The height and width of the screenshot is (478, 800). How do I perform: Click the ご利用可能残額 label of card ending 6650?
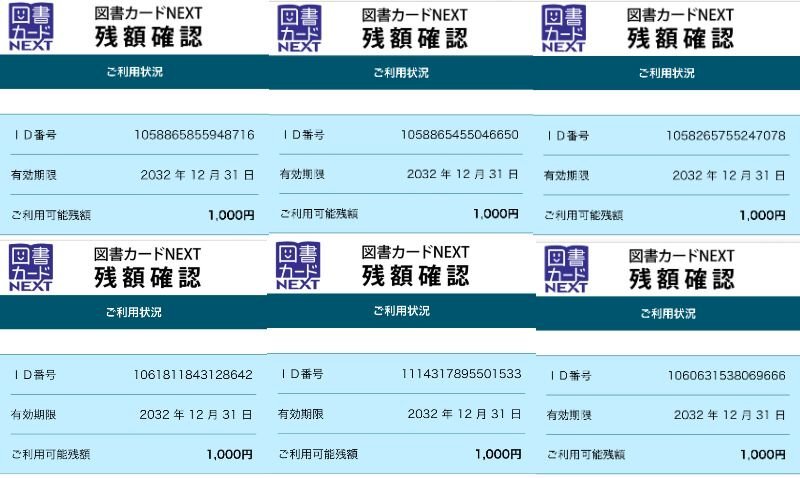coord(318,214)
